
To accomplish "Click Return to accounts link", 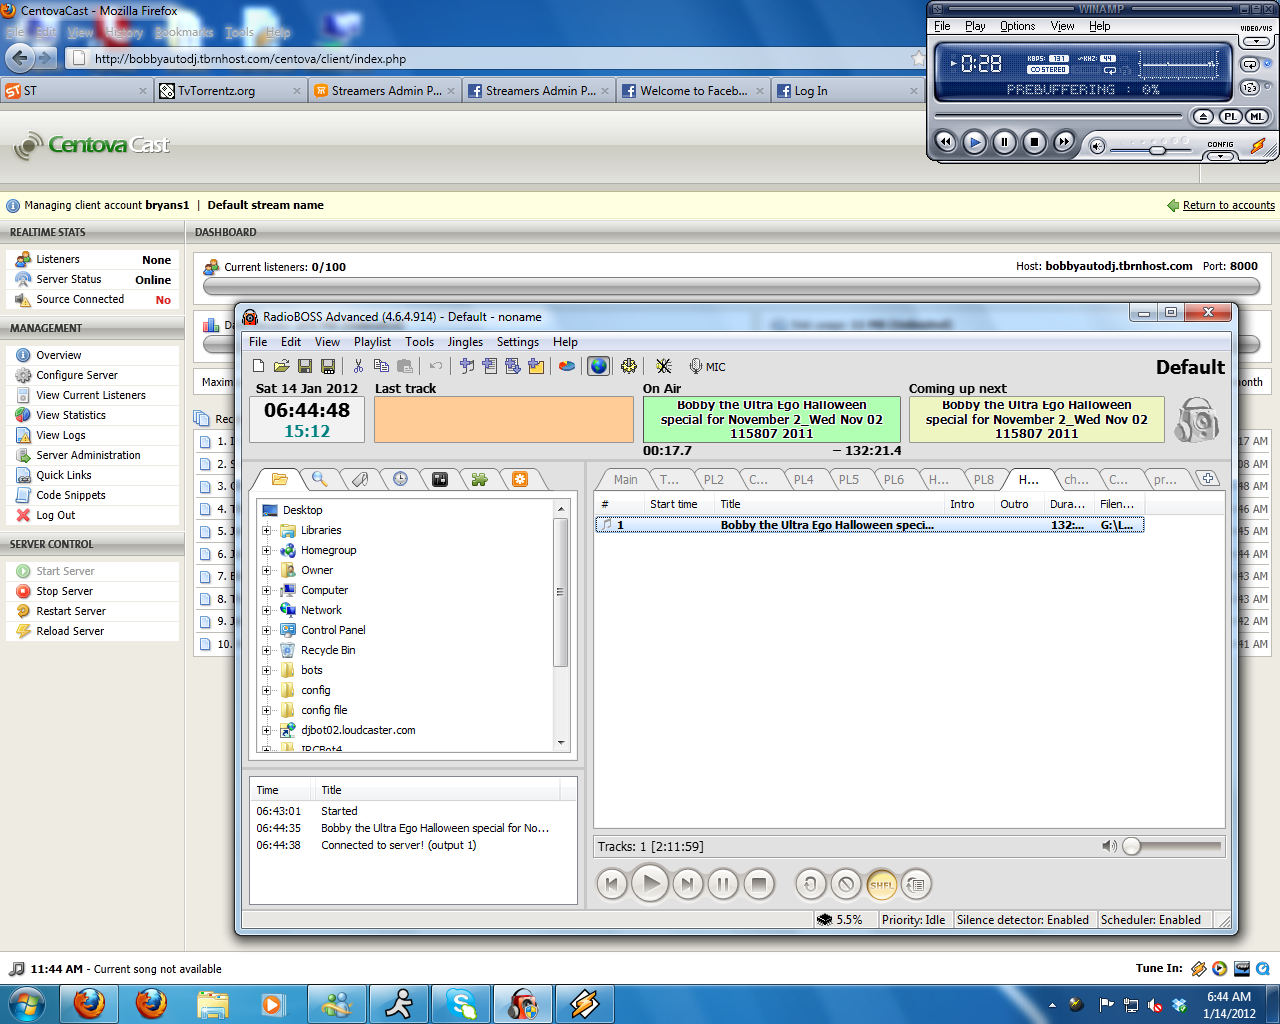I will tap(1229, 205).
